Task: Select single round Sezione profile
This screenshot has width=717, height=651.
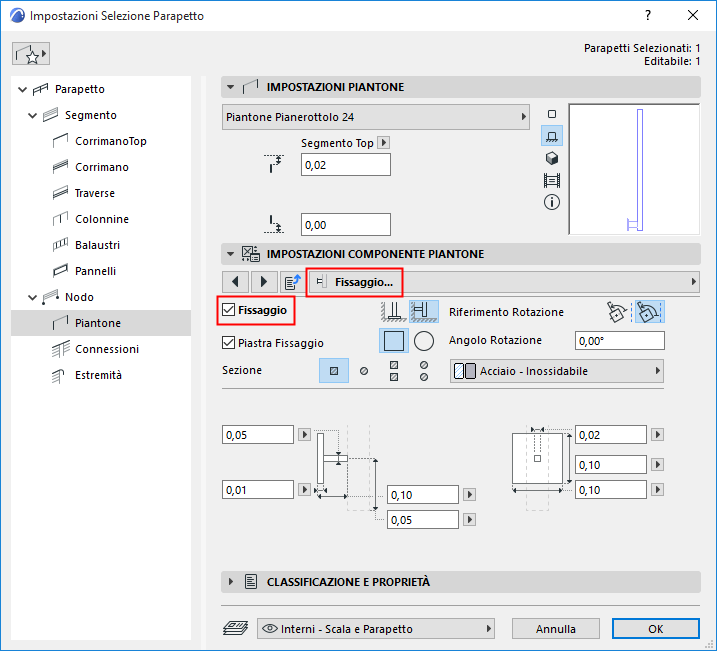Action: pos(364,371)
